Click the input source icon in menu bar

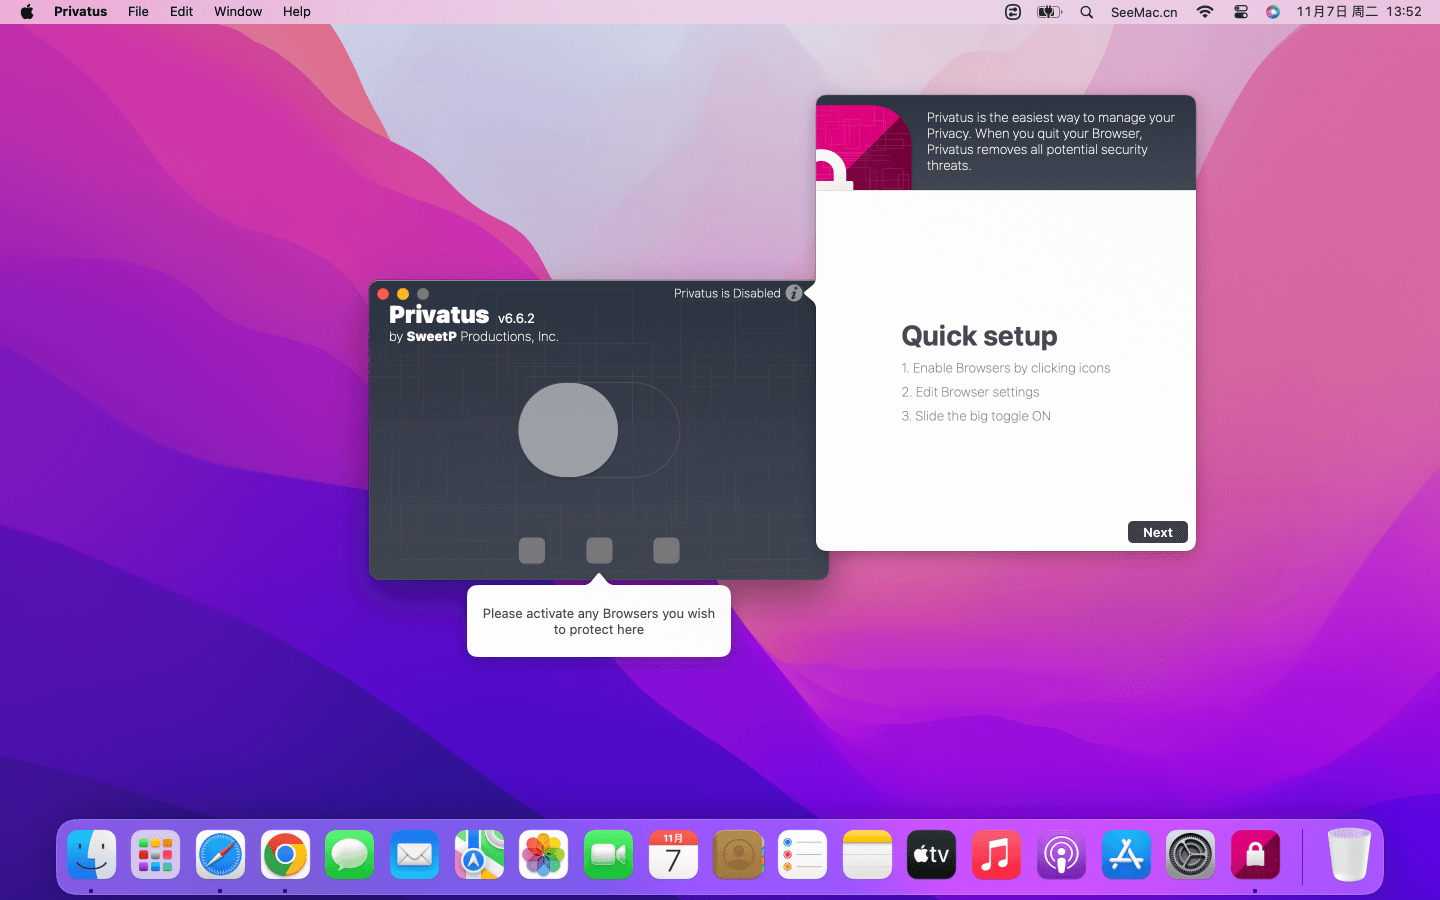[1013, 12]
